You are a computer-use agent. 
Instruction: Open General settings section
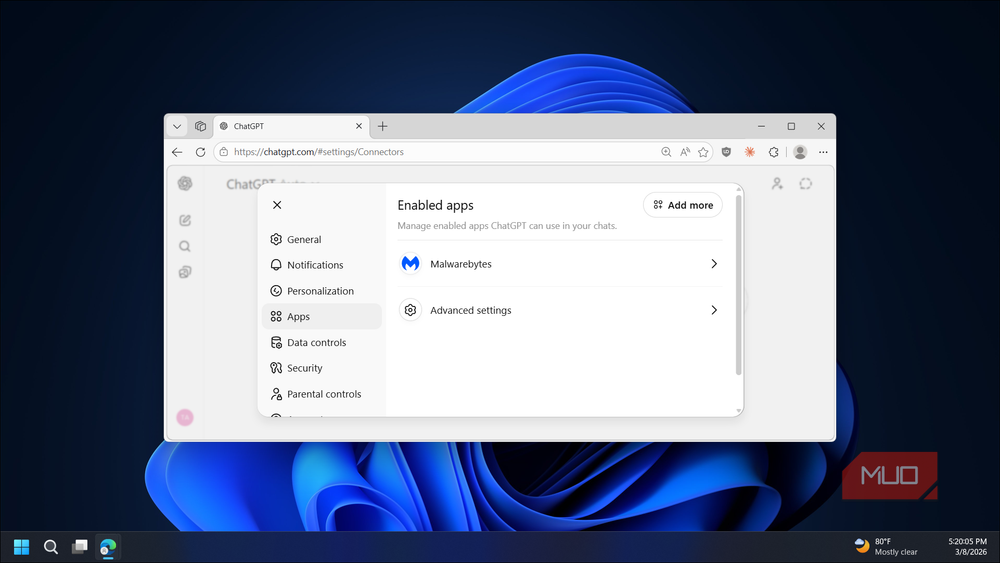click(321, 239)
